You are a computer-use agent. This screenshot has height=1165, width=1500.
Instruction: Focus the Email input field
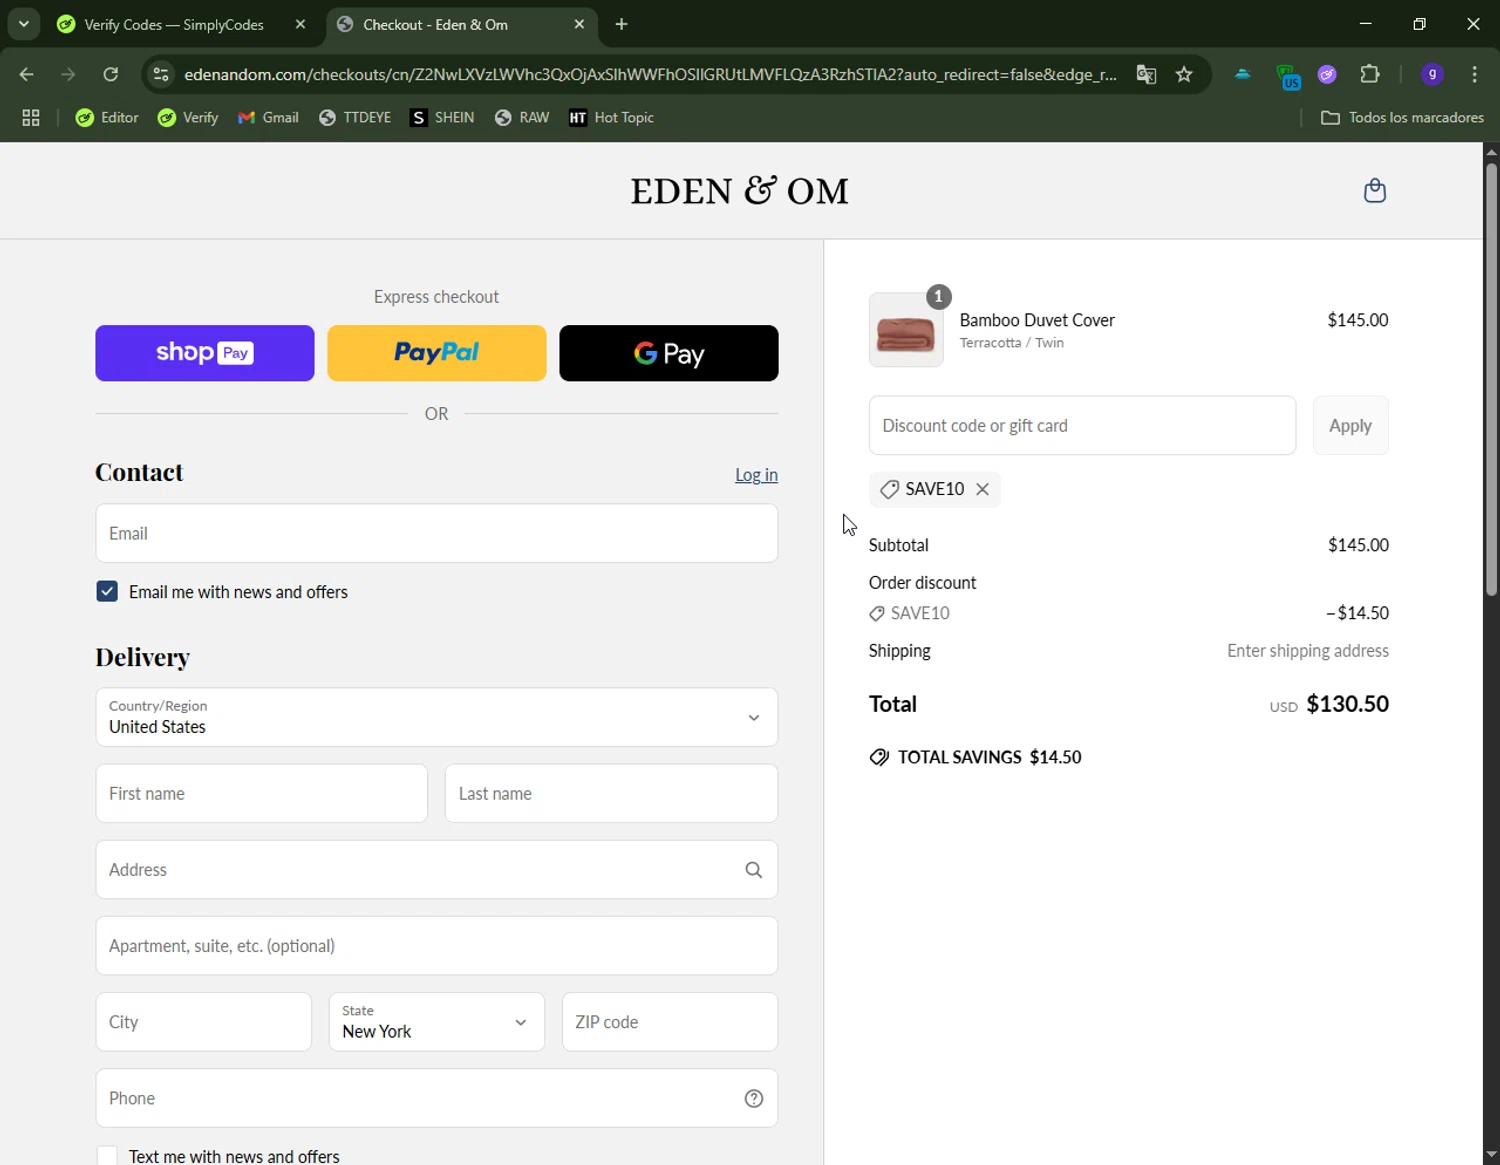[437, 533]
